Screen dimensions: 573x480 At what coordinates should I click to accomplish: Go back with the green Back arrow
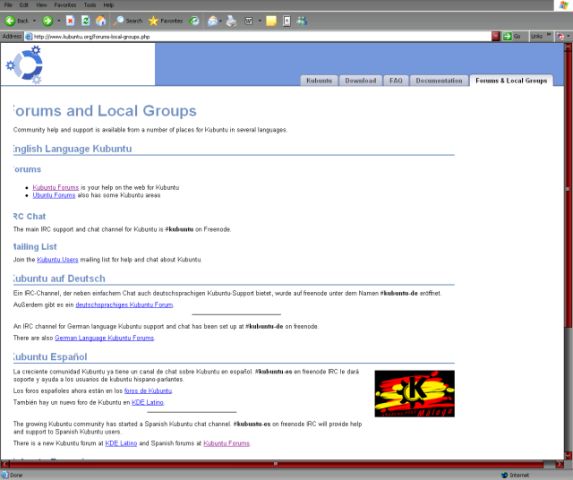(10, 21)
